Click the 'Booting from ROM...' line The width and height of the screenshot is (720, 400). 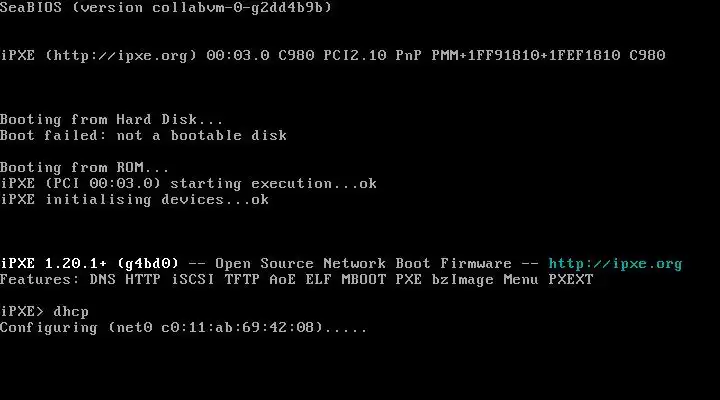[84, 167]
